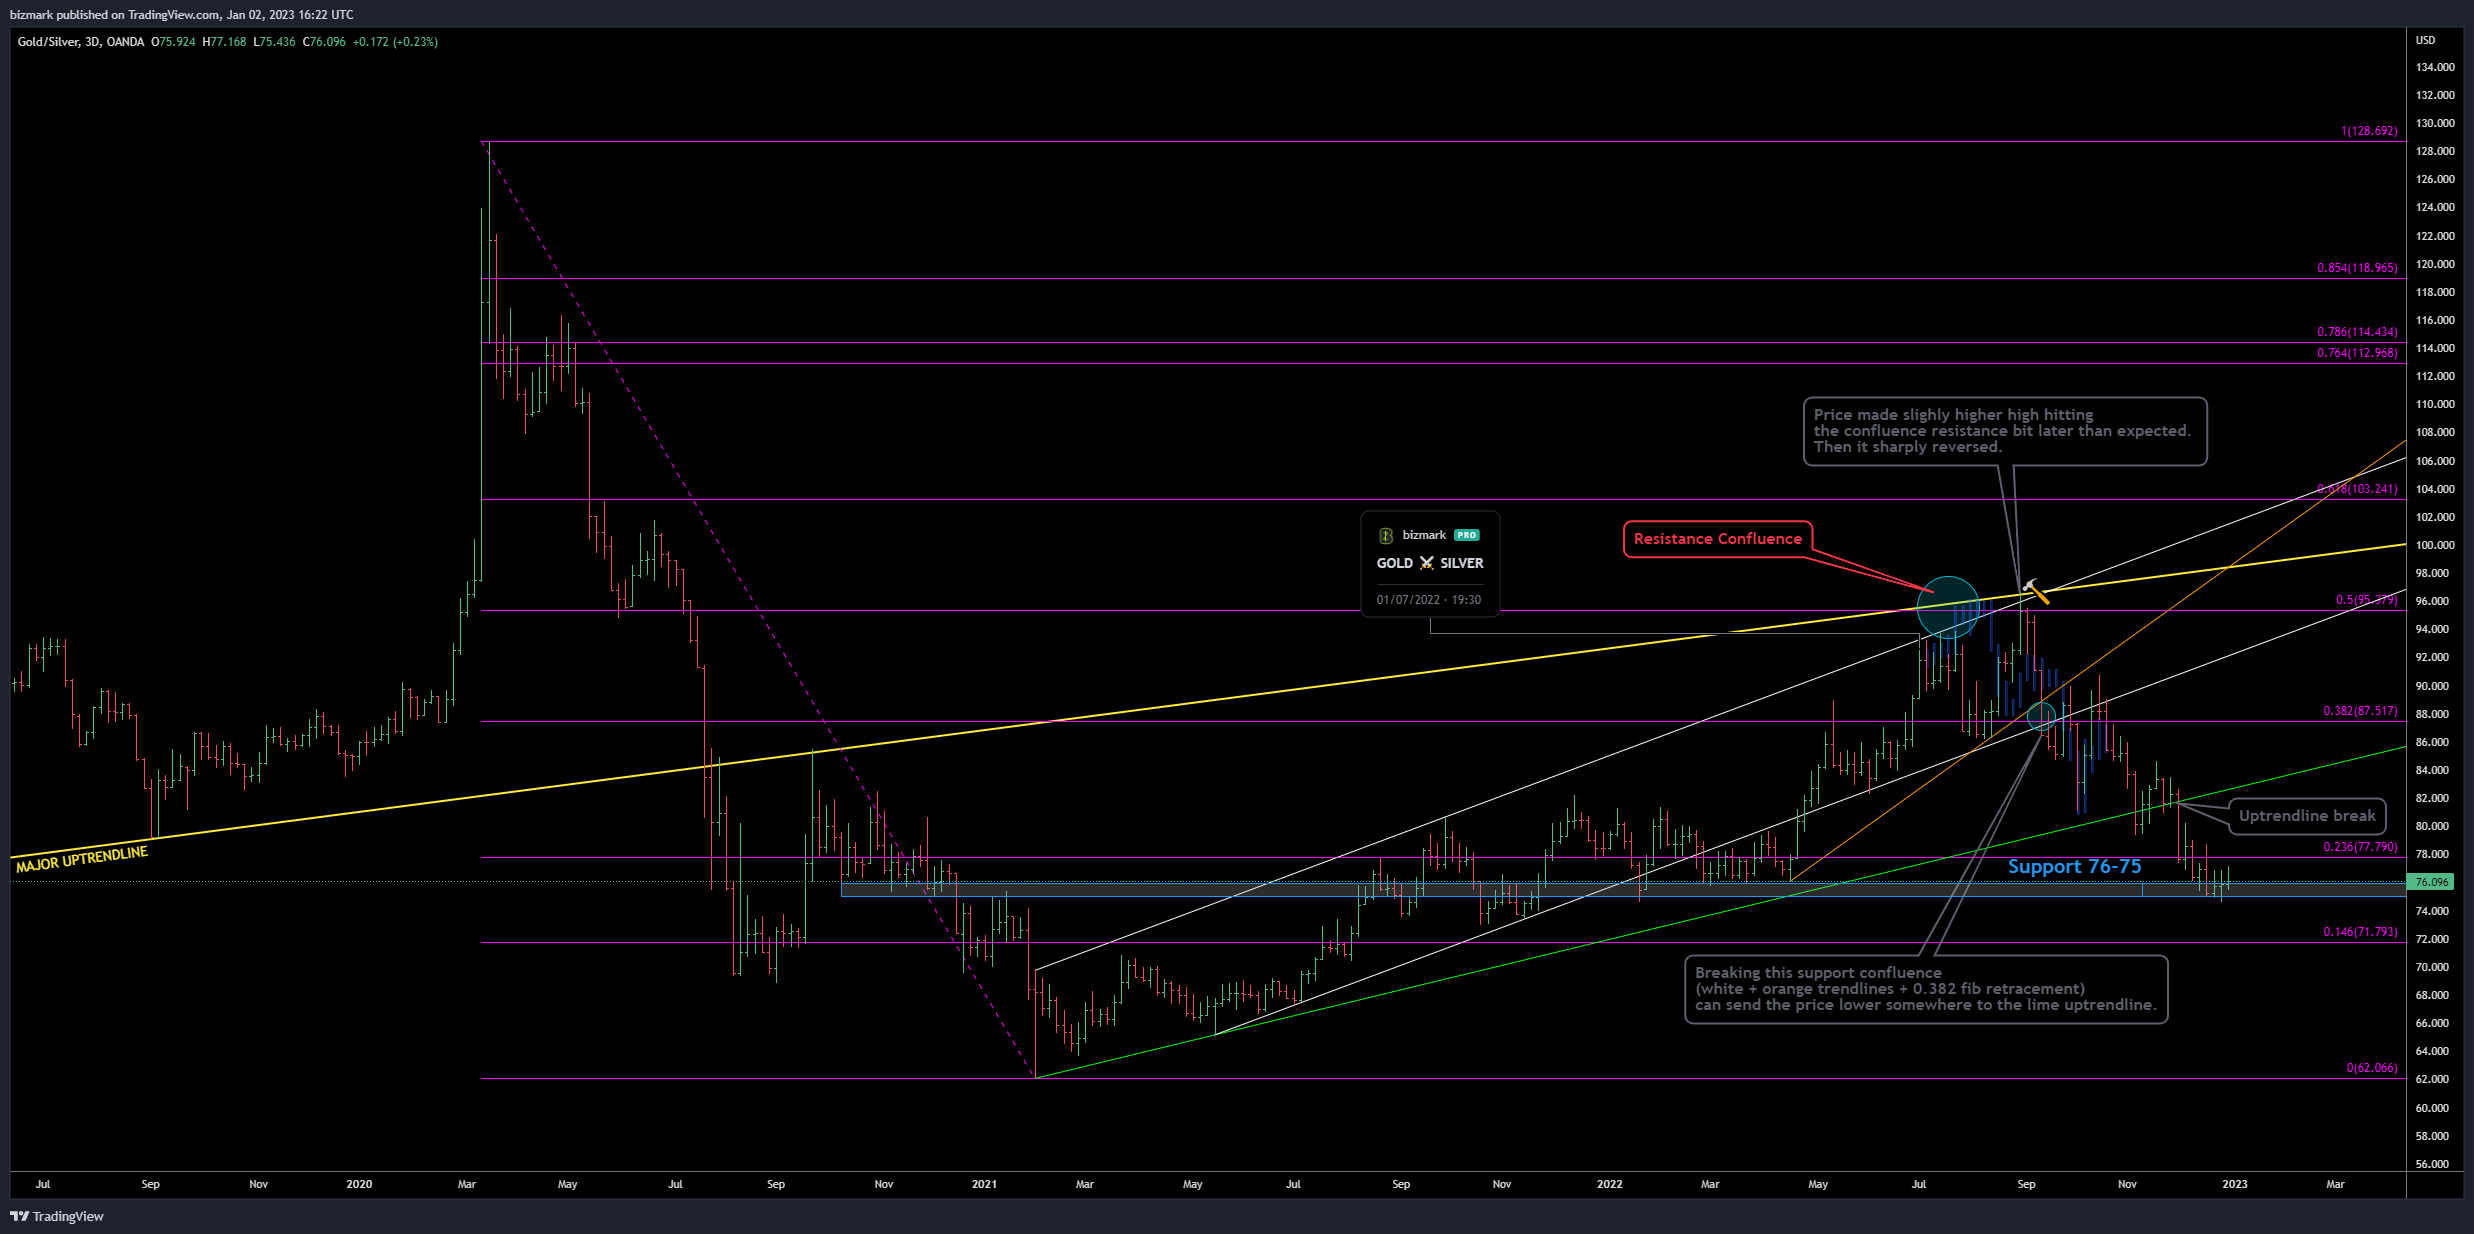Click the Gold/Silver, 3D, OANDA symbol legend
Viewport: 2474px width, 1234px height.
[x=81, y=42]
